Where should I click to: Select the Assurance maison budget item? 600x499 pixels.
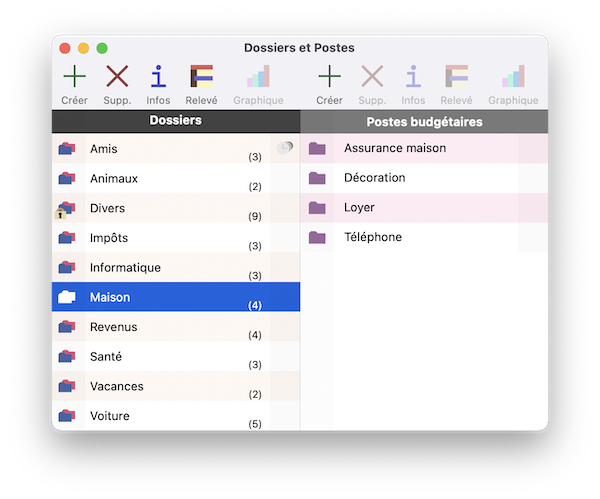point(424,148)
